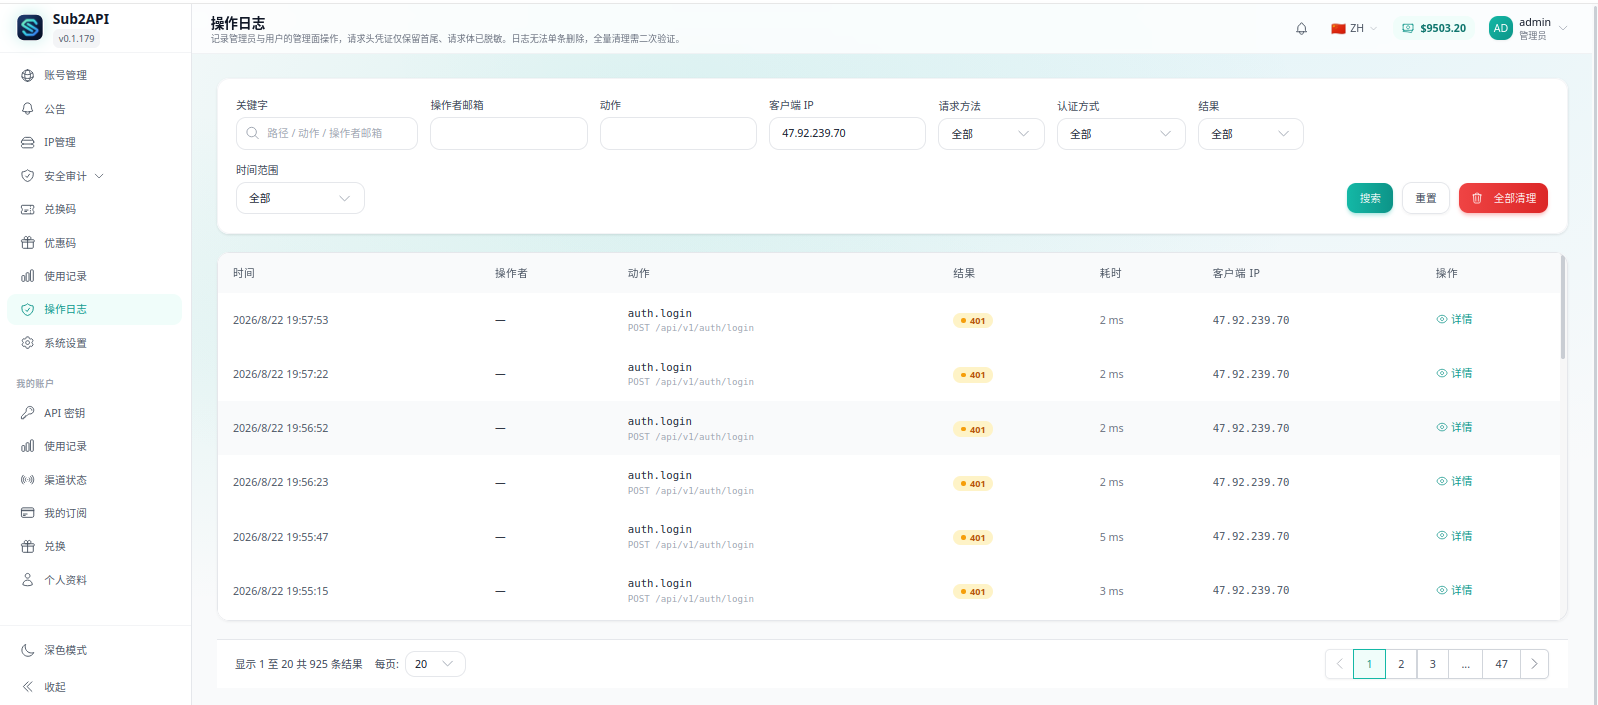Click 2026/8/22 19:55:15 timestamp
Image resolution: width=1598 pixels, height=705 pixels.
281,591
